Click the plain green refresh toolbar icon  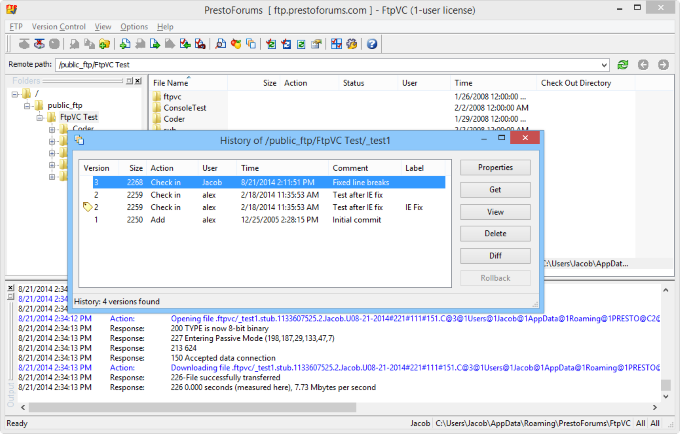click(x=301, y=44)
